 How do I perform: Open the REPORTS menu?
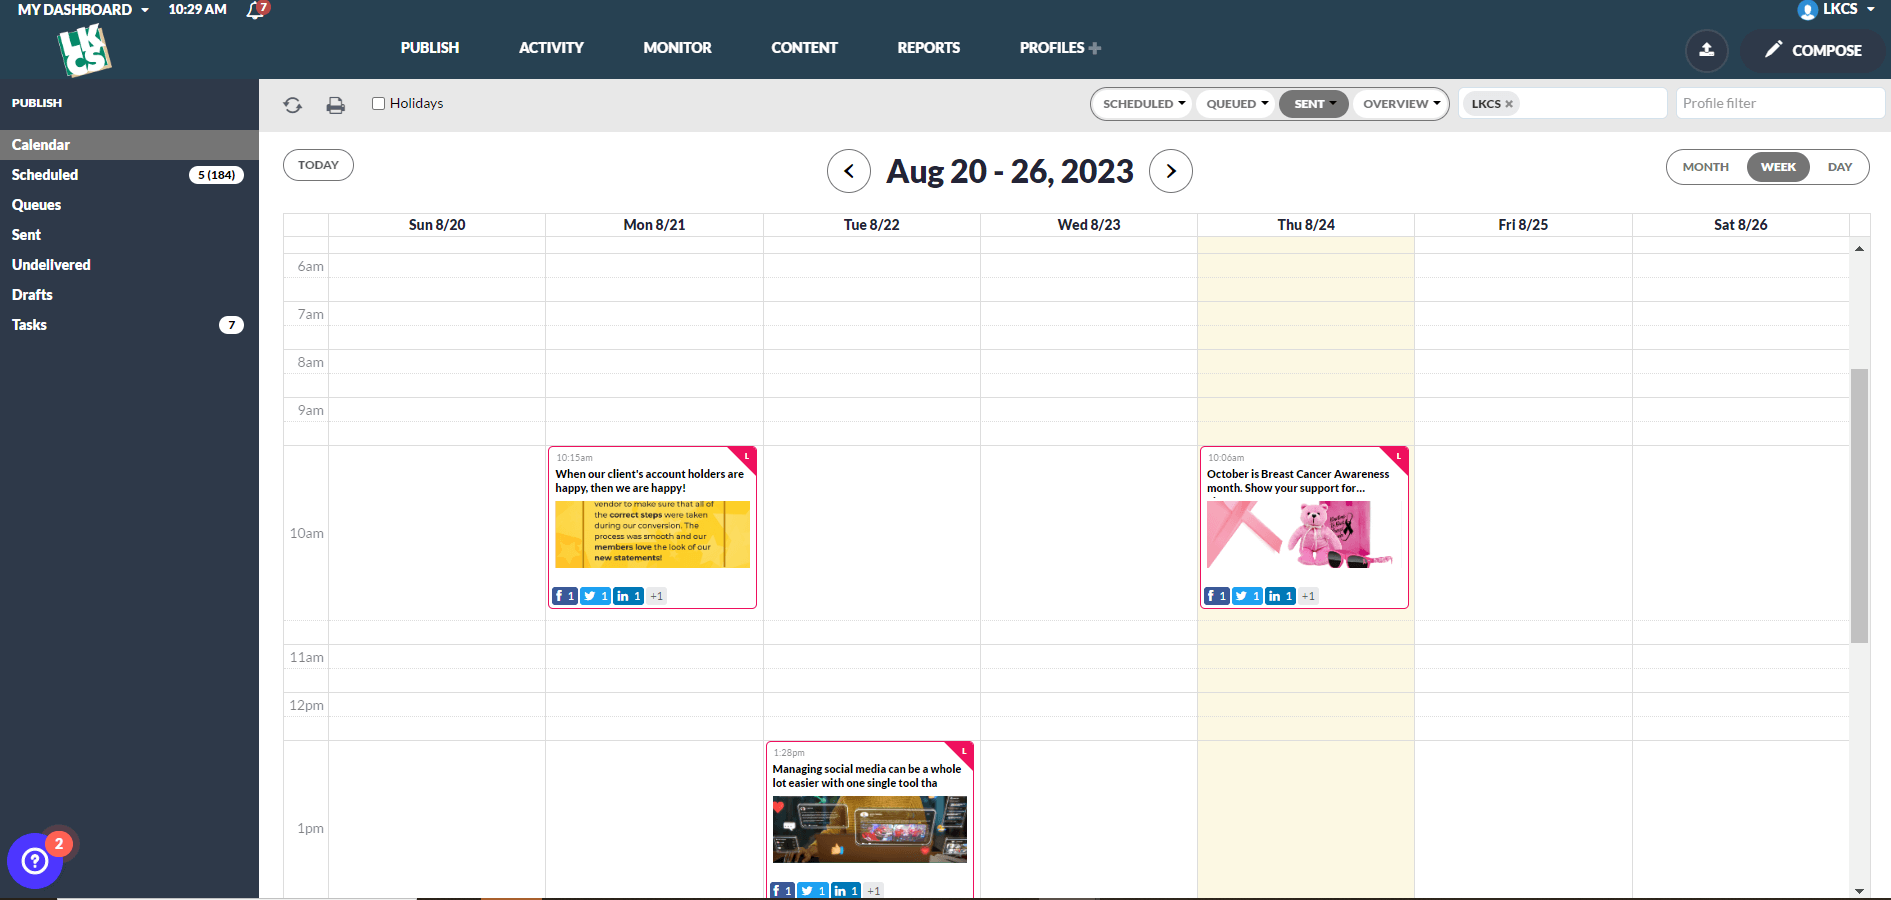(928, 47)
